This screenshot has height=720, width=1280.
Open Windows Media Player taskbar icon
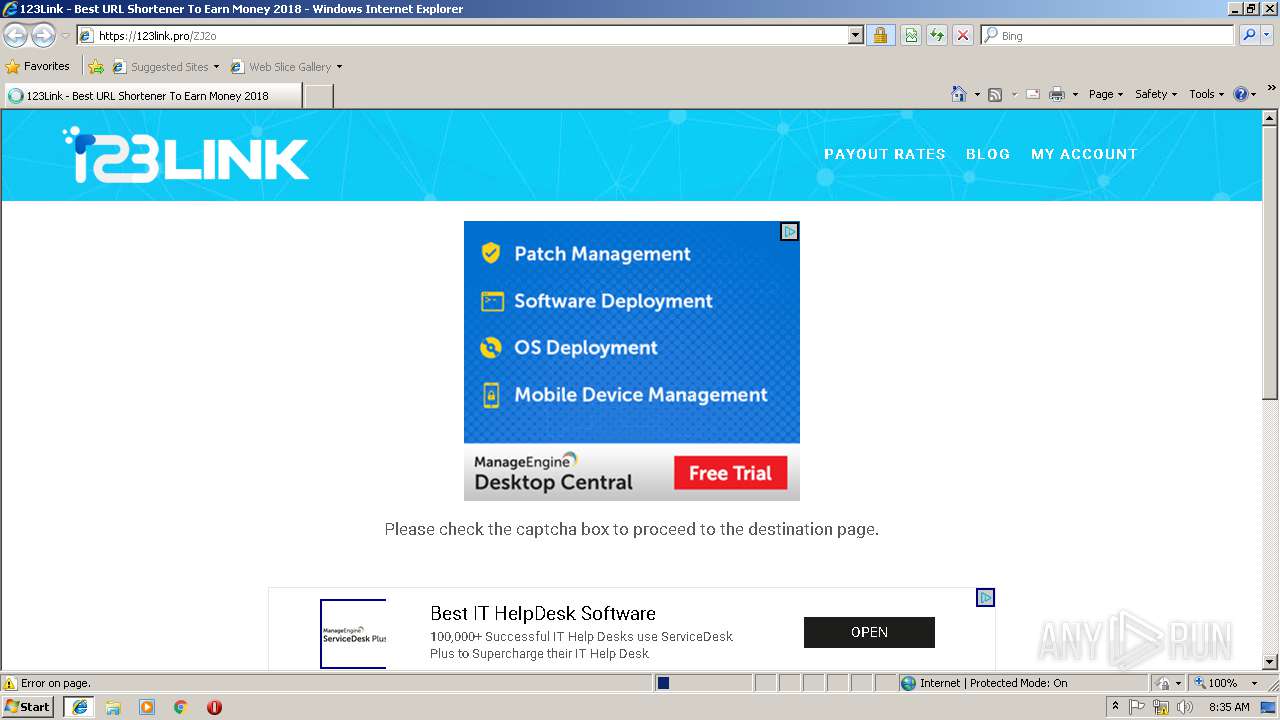pyautogui.click(x=147, y=707)
